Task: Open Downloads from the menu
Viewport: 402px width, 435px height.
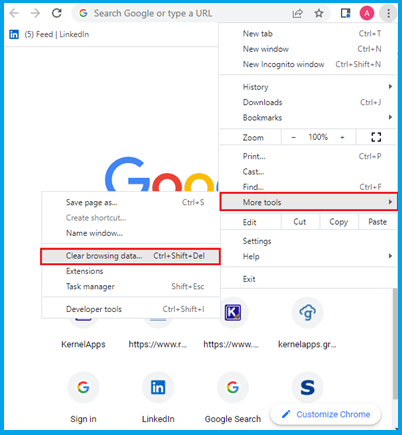Action: point(308,102)
